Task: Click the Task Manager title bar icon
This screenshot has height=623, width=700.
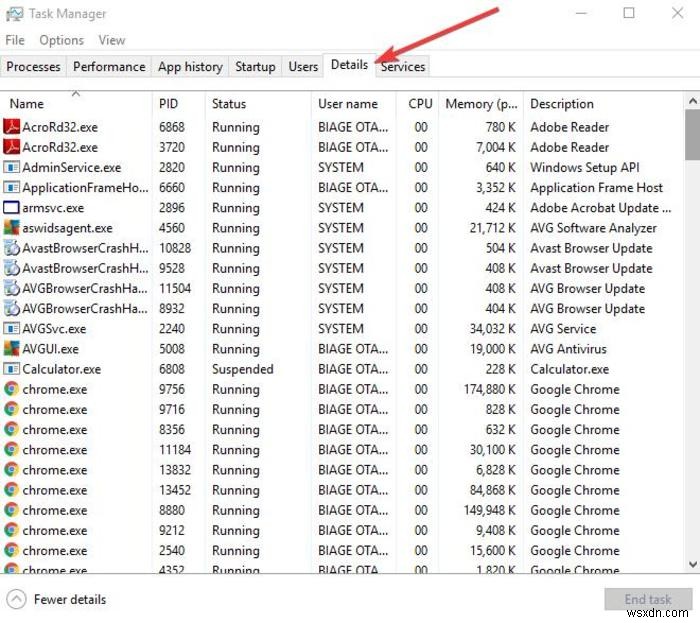Action: [14, 14]
